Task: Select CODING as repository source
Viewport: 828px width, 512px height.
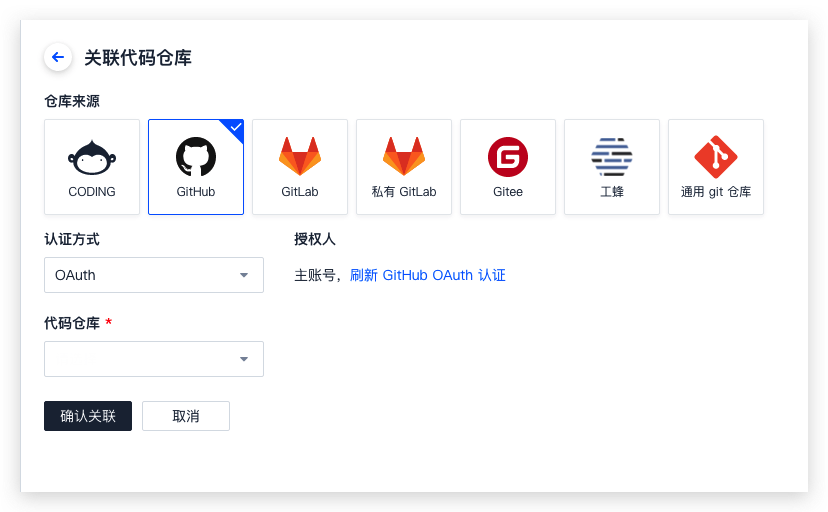Action: pyautogui.click(x=92, y=167)
